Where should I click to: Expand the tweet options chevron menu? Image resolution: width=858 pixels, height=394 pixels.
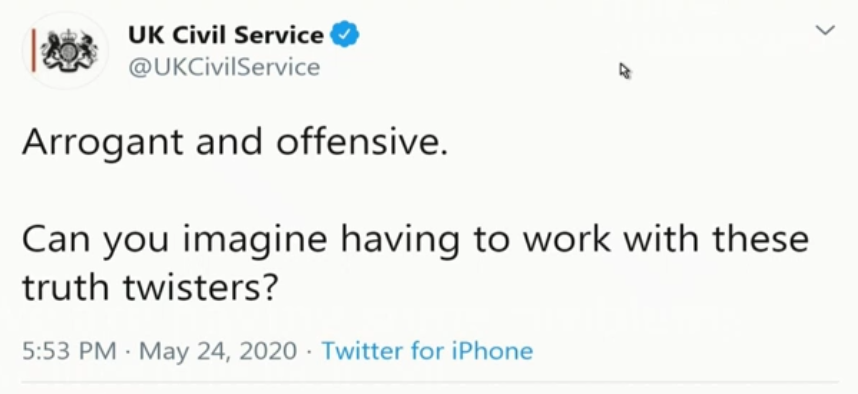pyautogui.click(x=825, y=30)
